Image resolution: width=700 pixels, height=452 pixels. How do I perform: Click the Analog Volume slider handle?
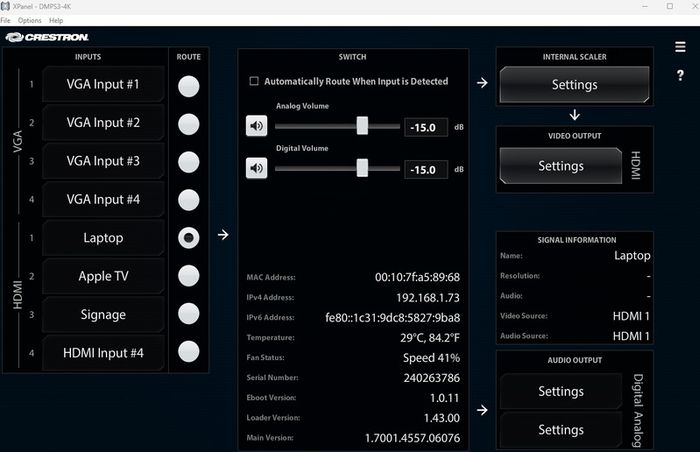(362, 126)
